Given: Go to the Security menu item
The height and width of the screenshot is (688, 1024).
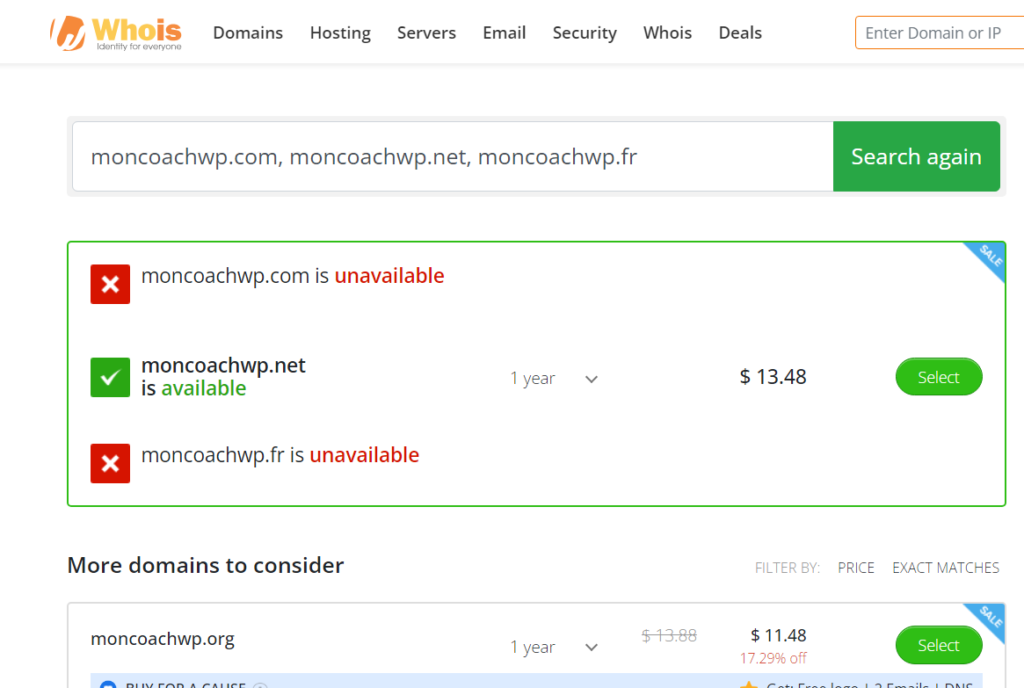Looking at the screenshot, I should (584, 33).
